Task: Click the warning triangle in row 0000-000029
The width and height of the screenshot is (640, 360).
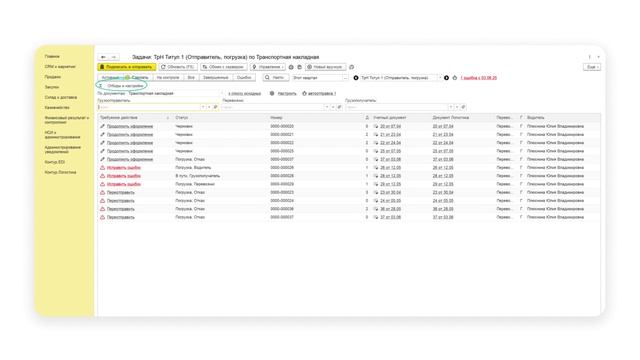Action: point(102,184)
